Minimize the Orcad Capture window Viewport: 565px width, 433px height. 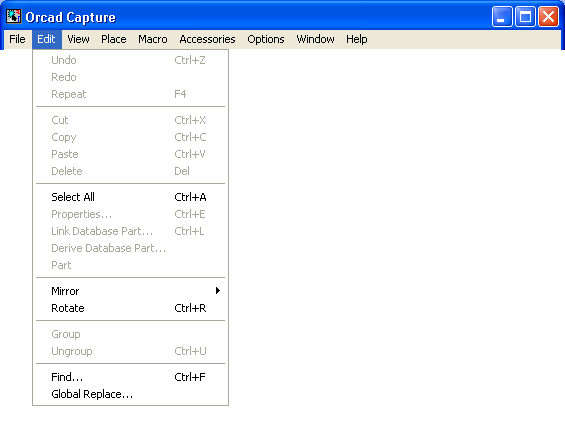coord(502,17)
